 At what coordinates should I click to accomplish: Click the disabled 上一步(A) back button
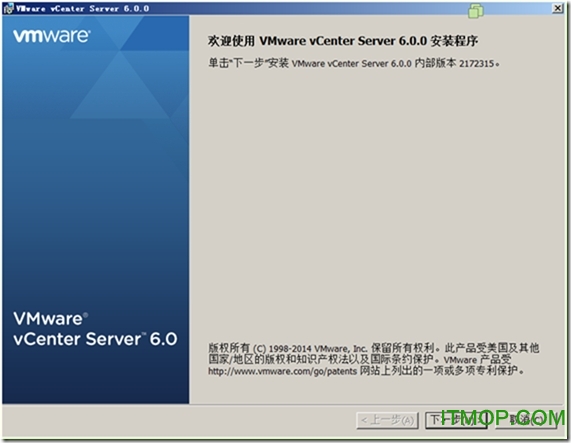coord(387,420)
